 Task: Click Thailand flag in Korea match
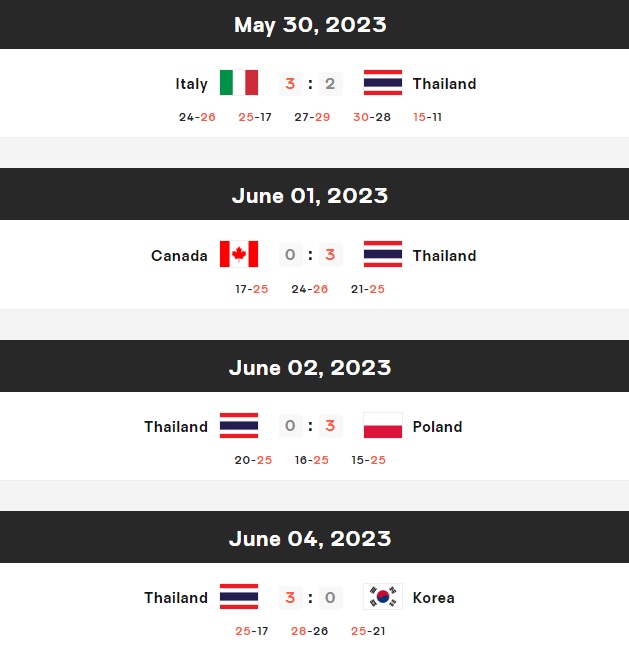(239, 597)
